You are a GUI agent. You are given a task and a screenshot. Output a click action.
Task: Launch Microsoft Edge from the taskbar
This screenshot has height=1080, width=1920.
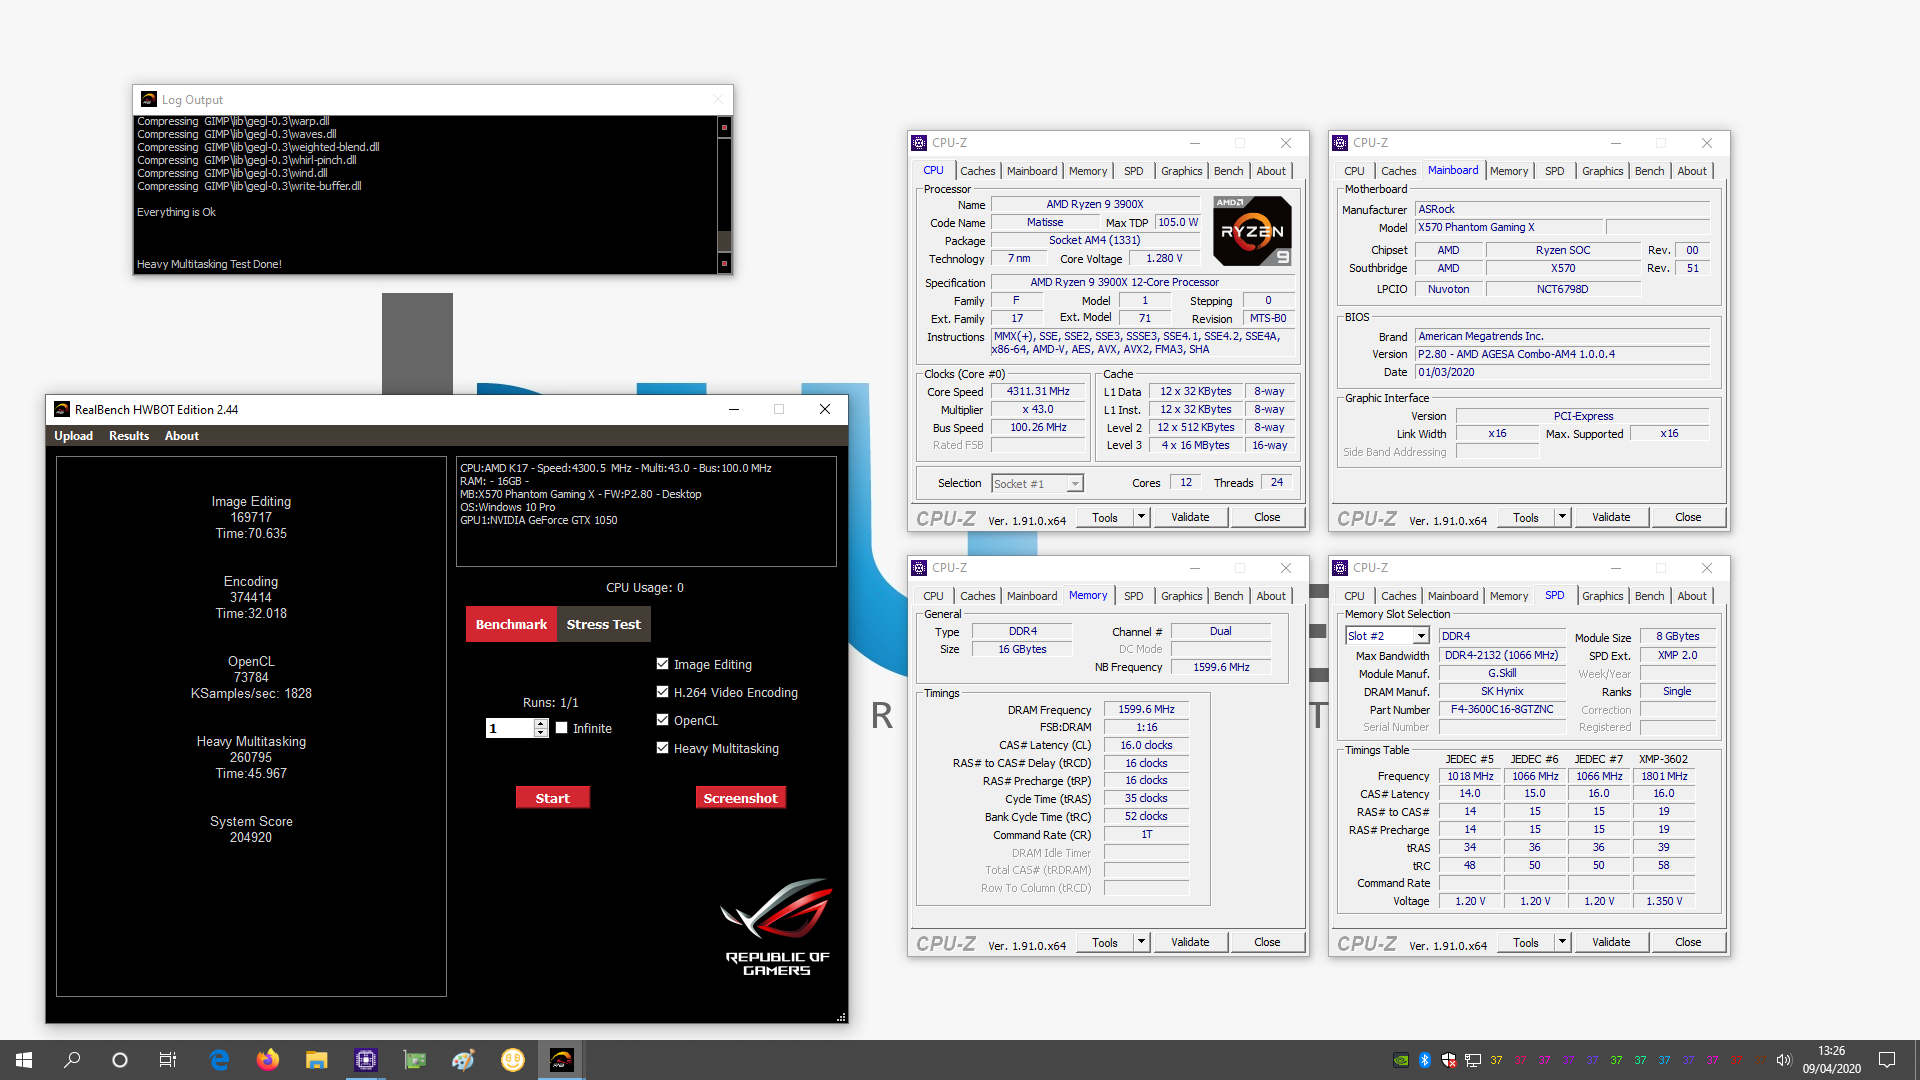click(219, 1060)
